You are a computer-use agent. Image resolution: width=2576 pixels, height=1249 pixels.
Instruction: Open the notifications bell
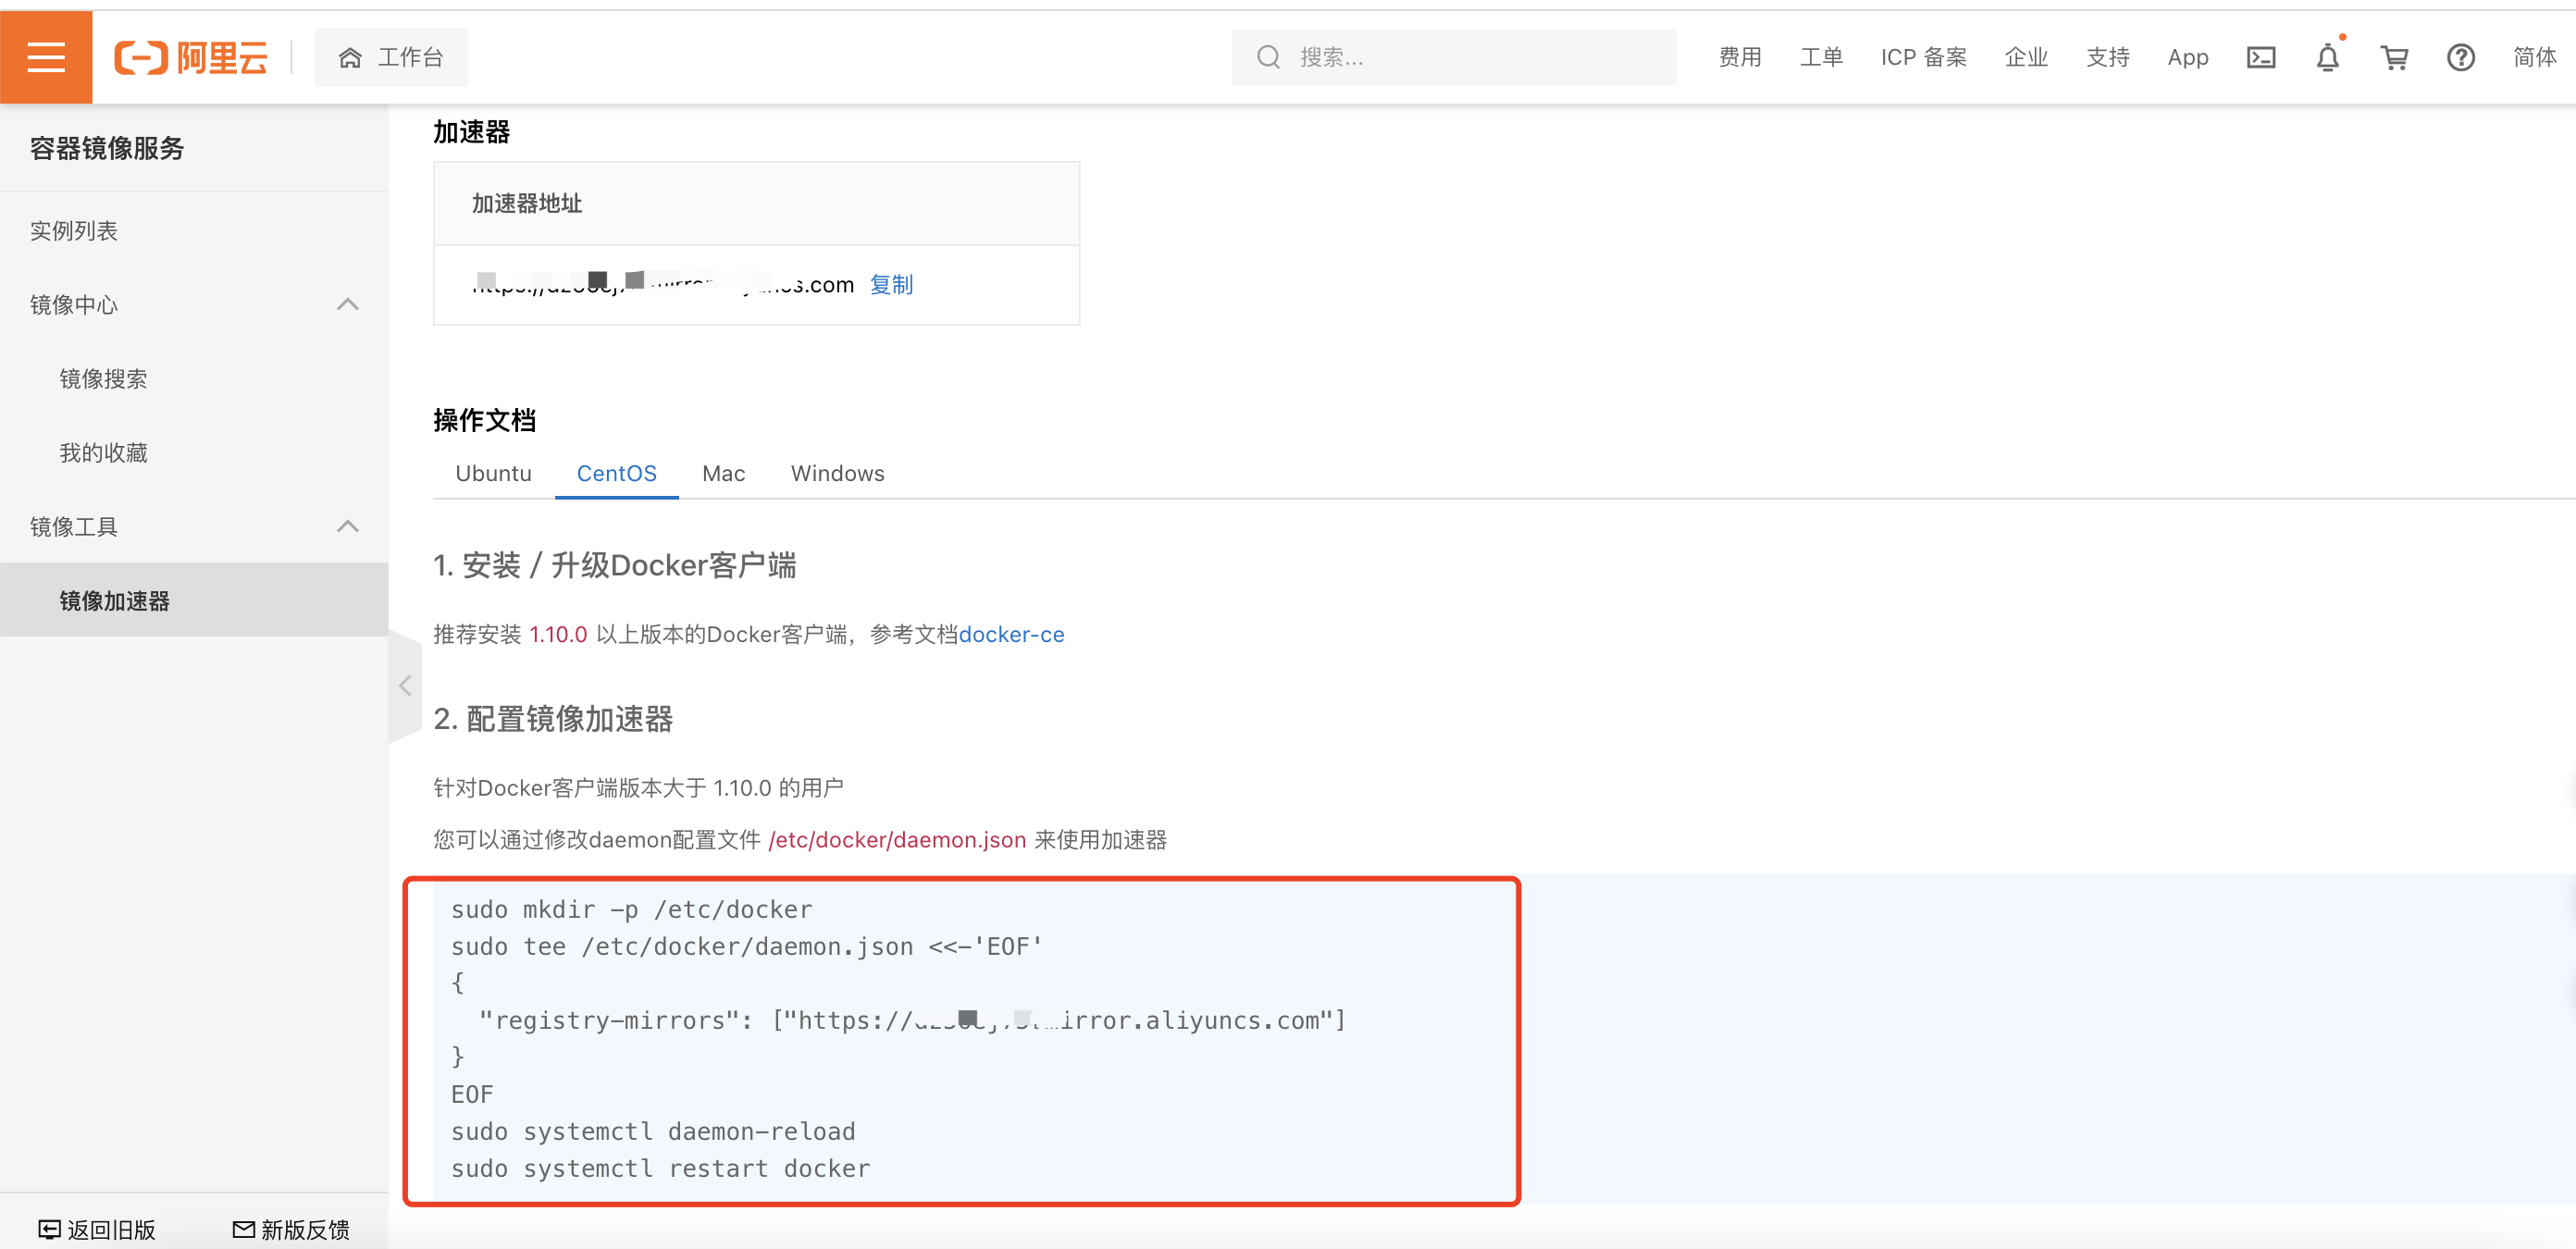click(x=2327, y=57)
